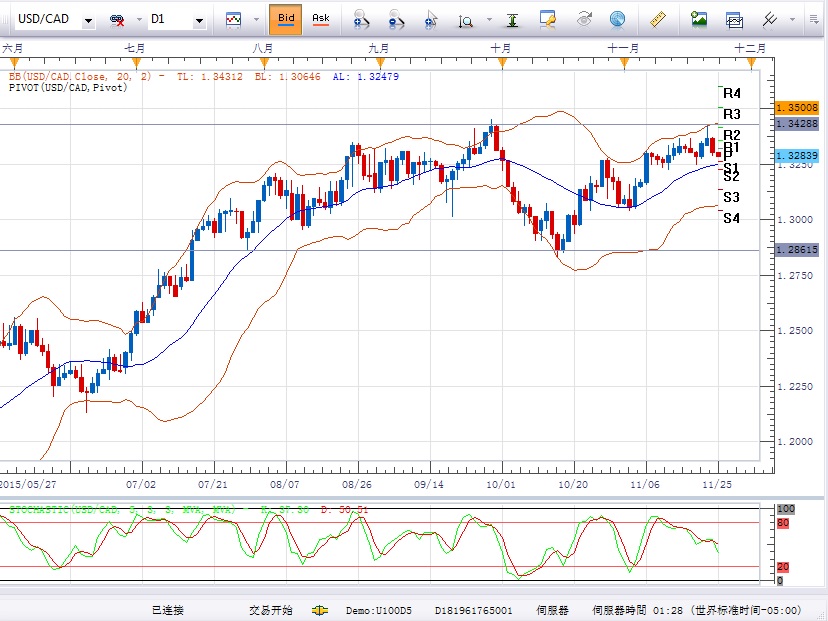Click the TL: 1.34312 value
828x621 pixels.
click(x=210, y=77)
